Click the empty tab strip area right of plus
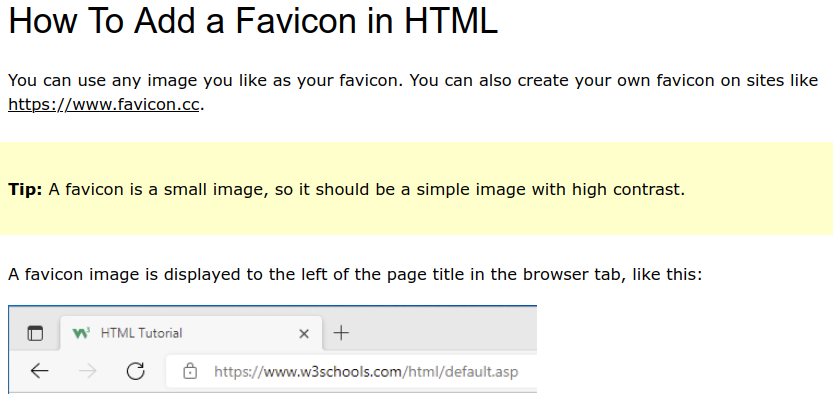833x408 pixels. click(x=450, y=333)
